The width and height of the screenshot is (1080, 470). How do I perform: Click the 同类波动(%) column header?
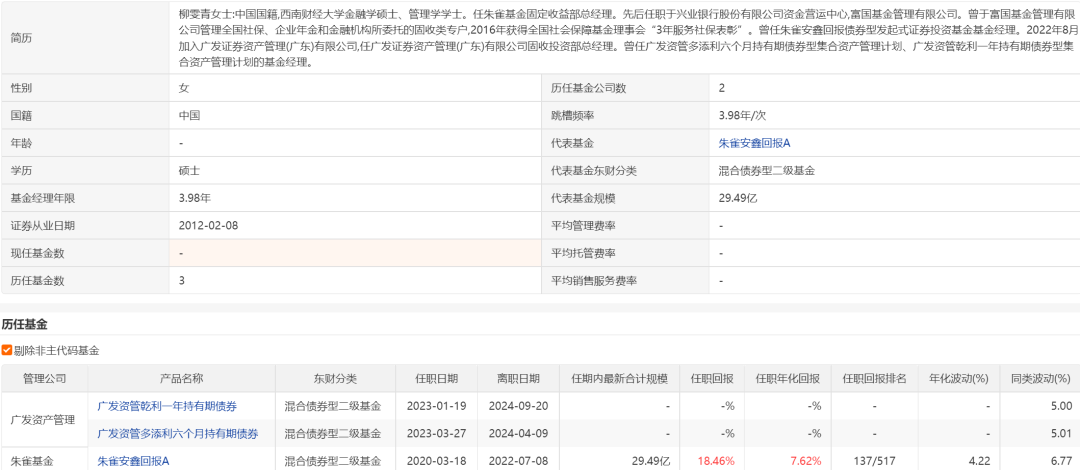[1040, 378]
